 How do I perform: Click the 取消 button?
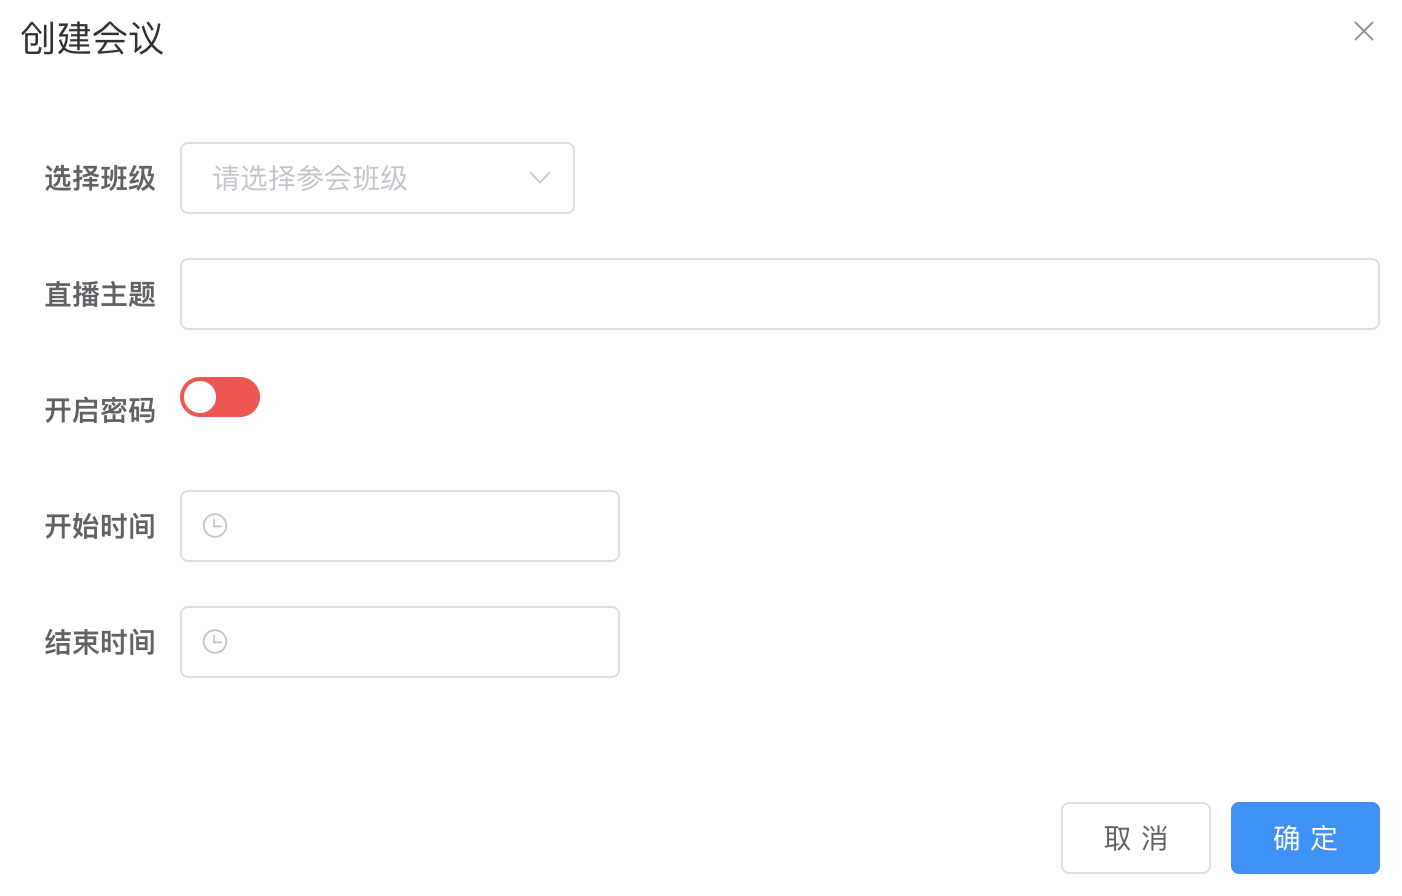(x=1135, y=838)
